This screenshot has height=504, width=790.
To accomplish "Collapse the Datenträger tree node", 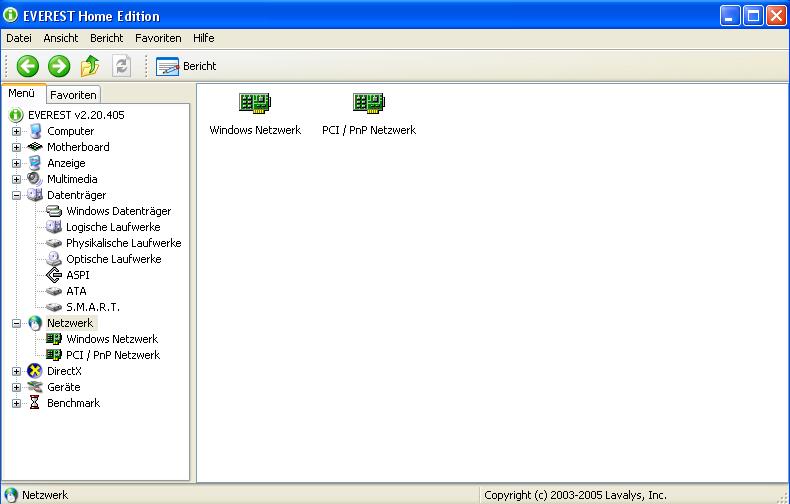I will (x=16, y=195).
